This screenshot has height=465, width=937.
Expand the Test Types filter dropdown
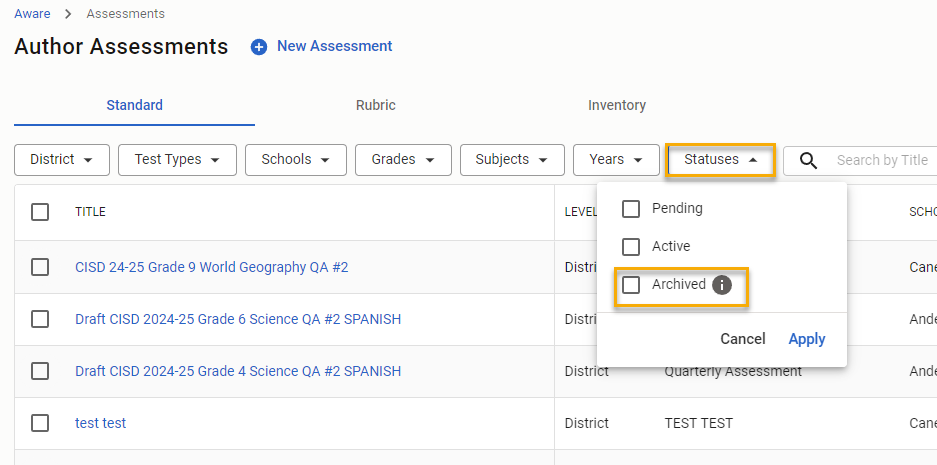177,160
